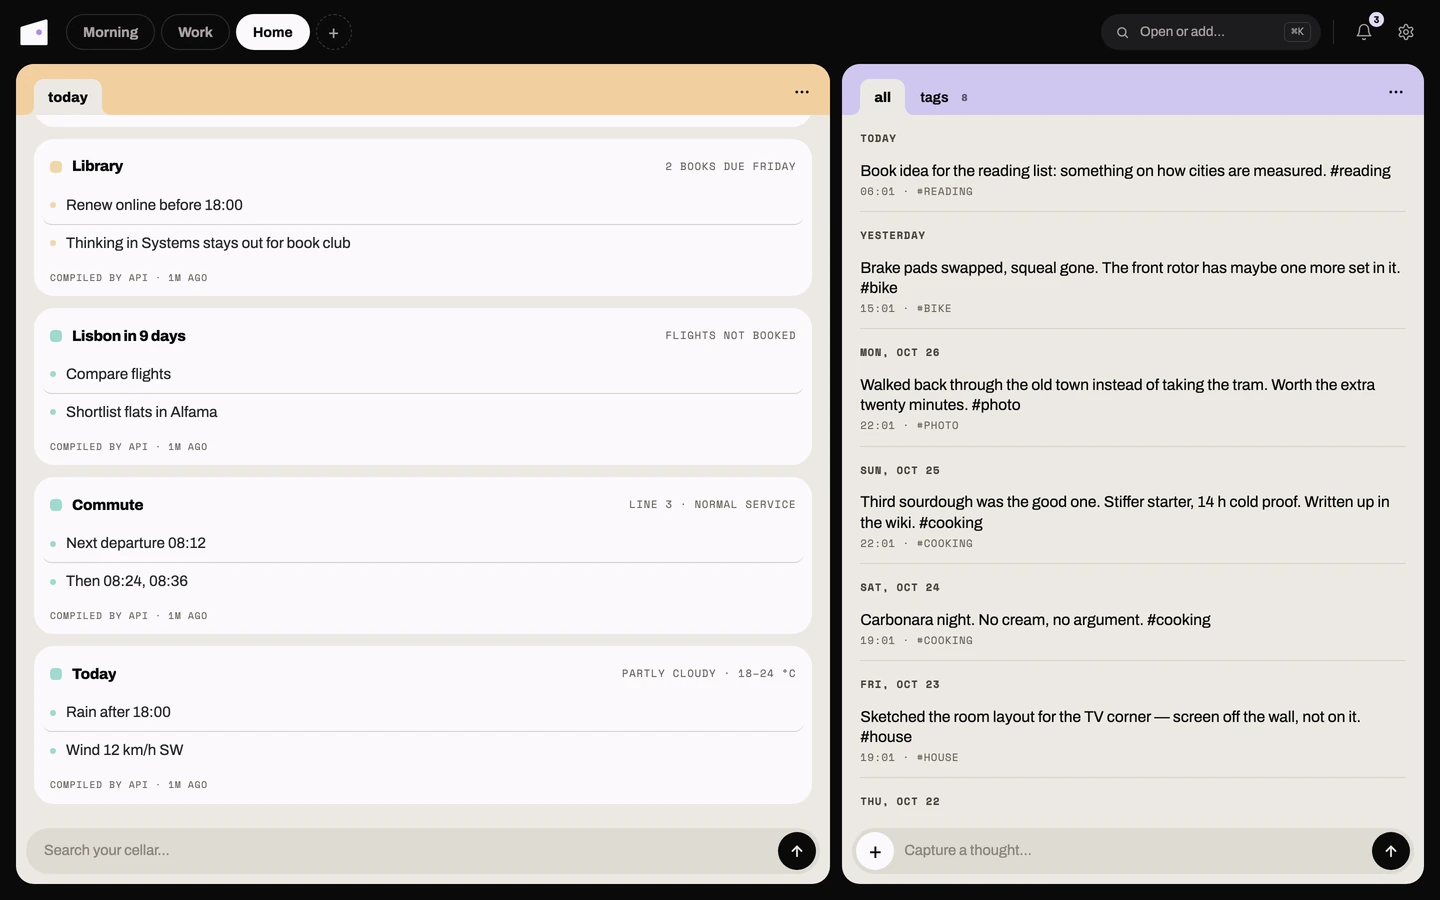Click '2 BOOKS DUE FRIDAY' status
This screenshot has height=900, width=1440.
[x=730, y=167]
